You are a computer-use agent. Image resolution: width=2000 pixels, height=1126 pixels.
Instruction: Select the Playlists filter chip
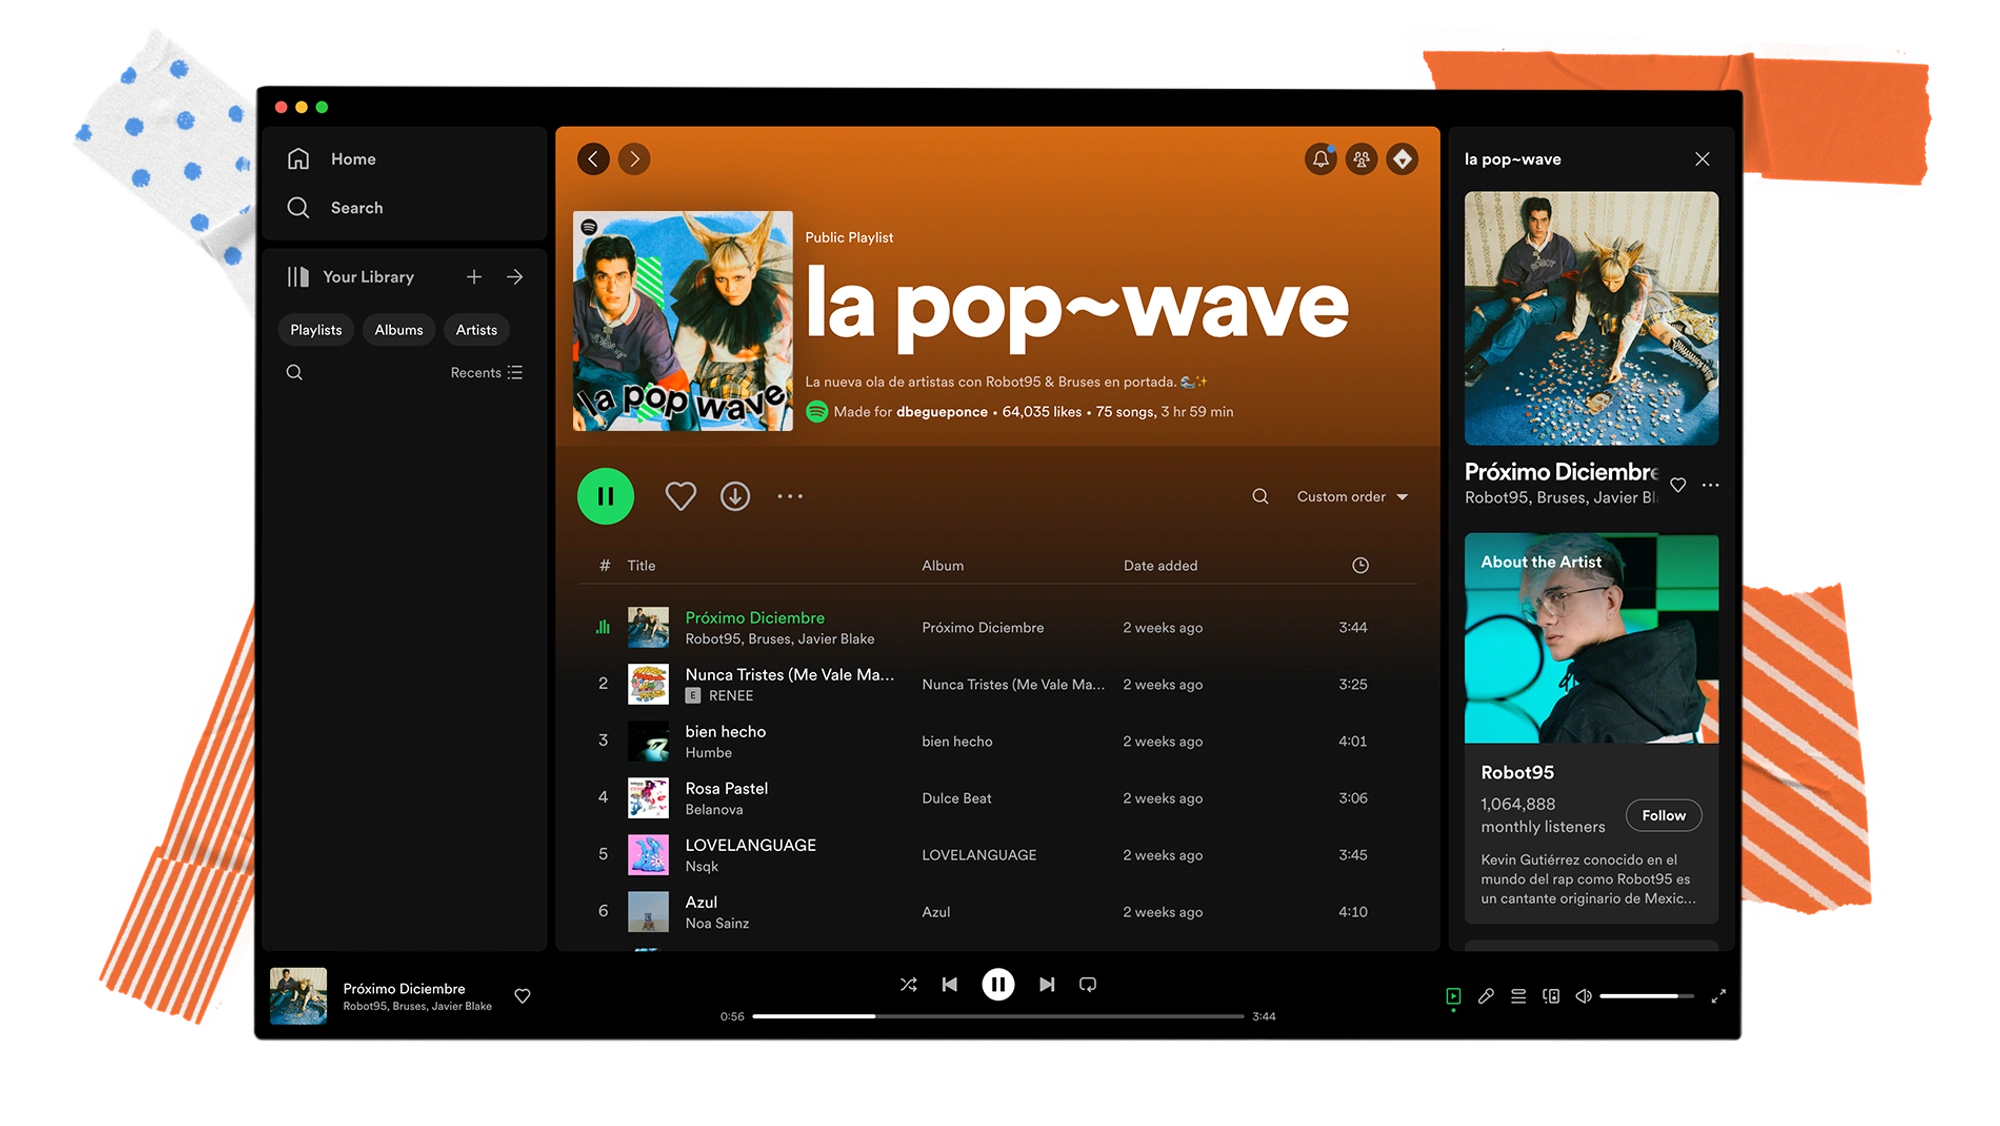tap(316, 329)
